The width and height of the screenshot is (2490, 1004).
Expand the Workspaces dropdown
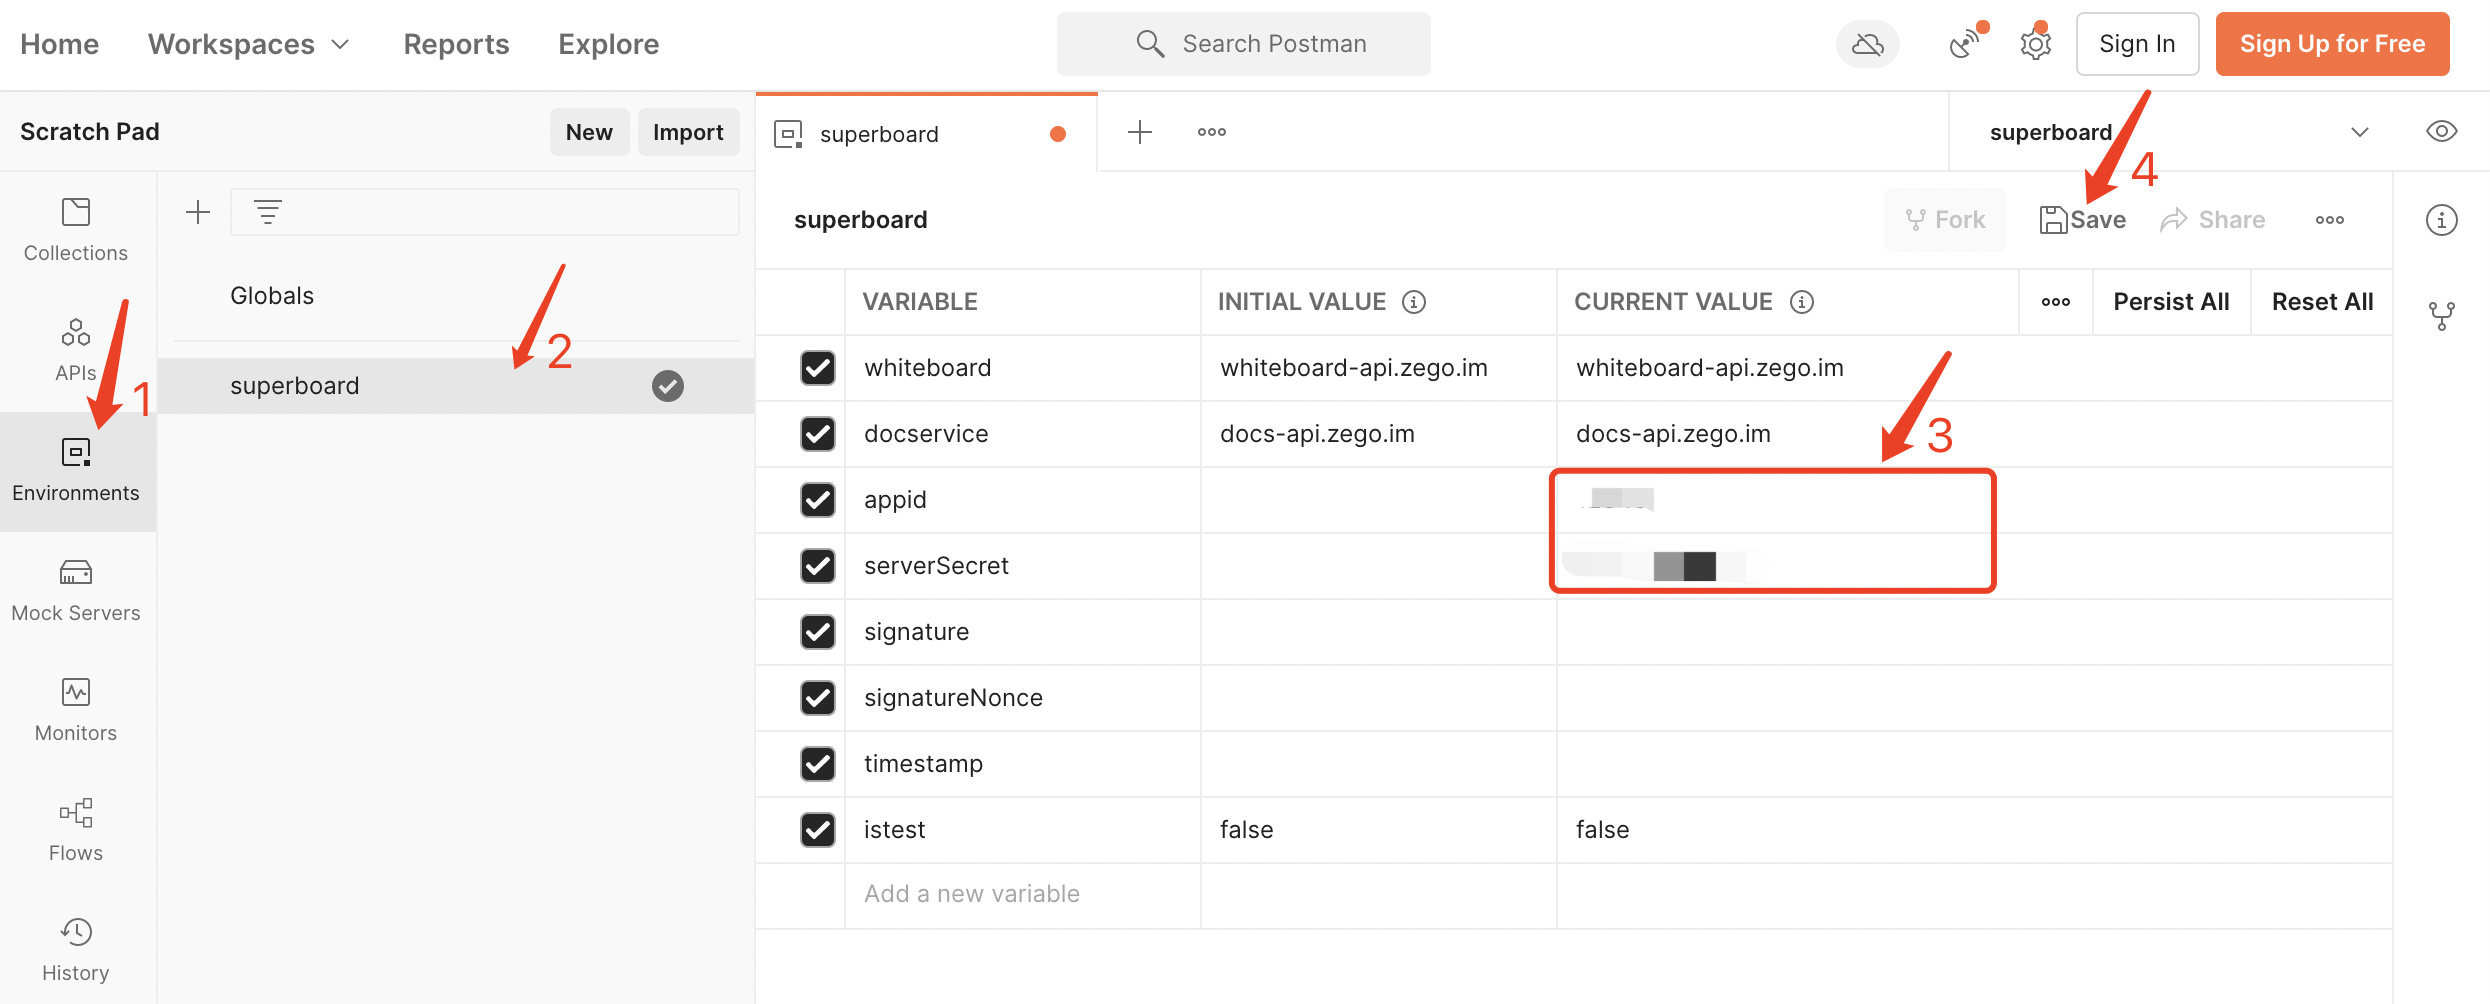tap(249, 44)
